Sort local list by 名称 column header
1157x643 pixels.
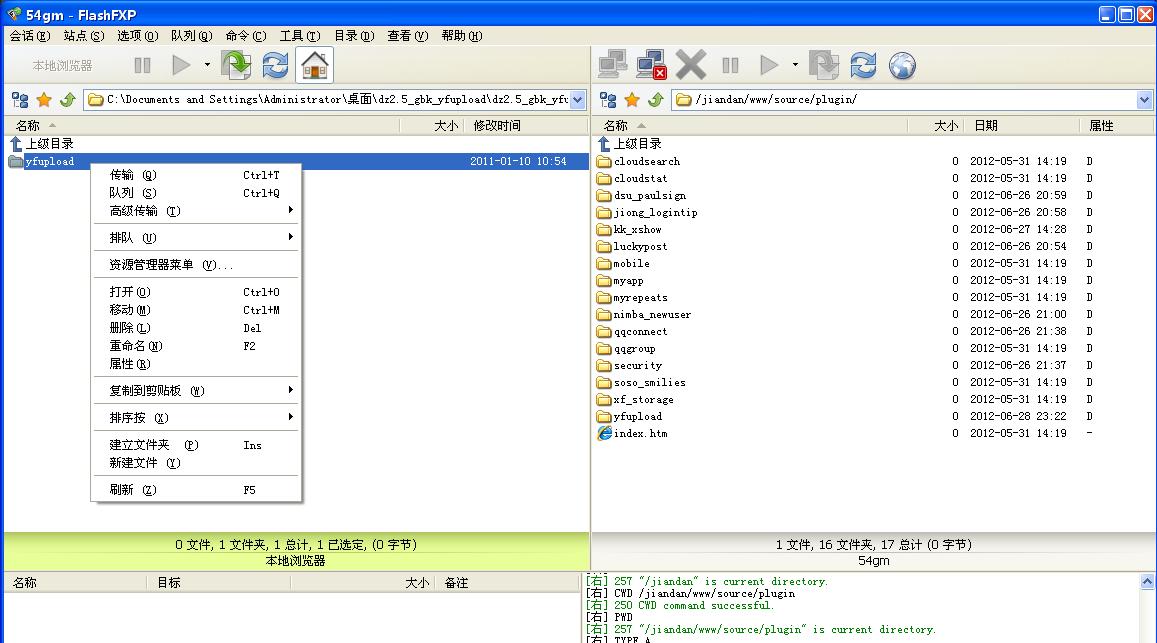(x=201, y=125)
